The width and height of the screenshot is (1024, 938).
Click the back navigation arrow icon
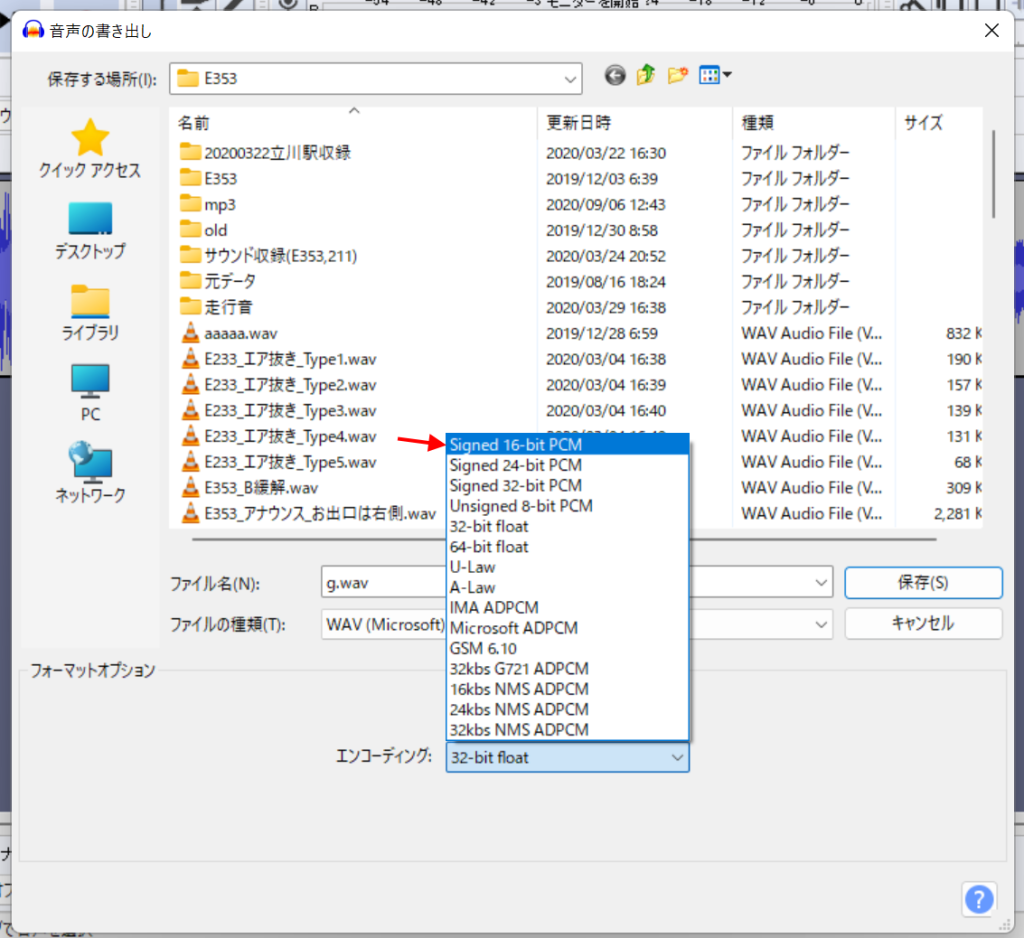click(615, 76)
